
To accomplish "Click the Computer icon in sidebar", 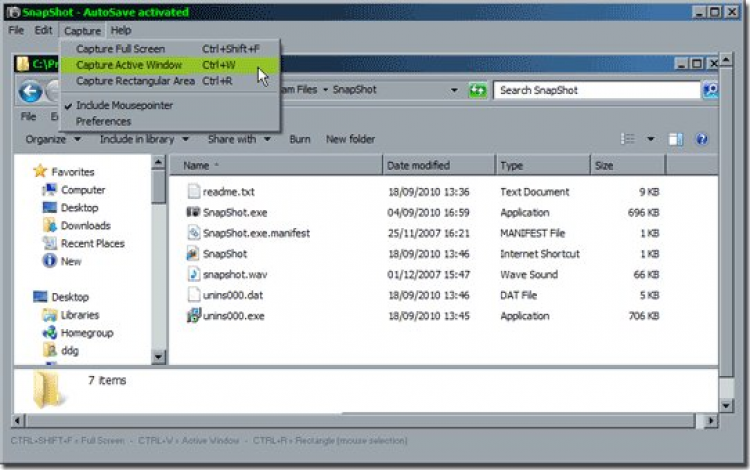I will (49, 190).
